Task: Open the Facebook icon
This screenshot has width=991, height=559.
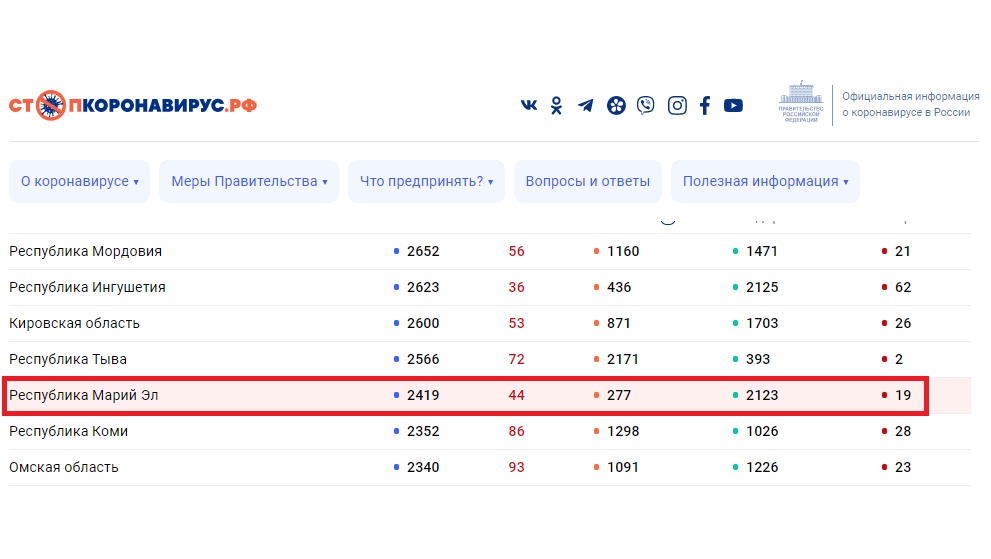Action: tap(705, 105)
